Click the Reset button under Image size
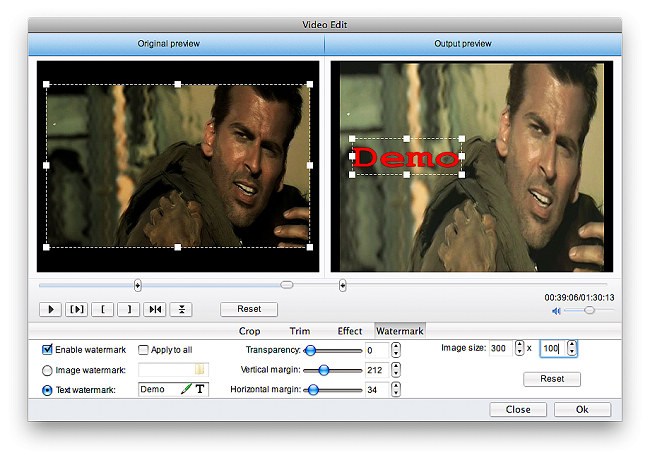This screenshot has height=460, width=650. pyautogui.click(x=552, y=379)
